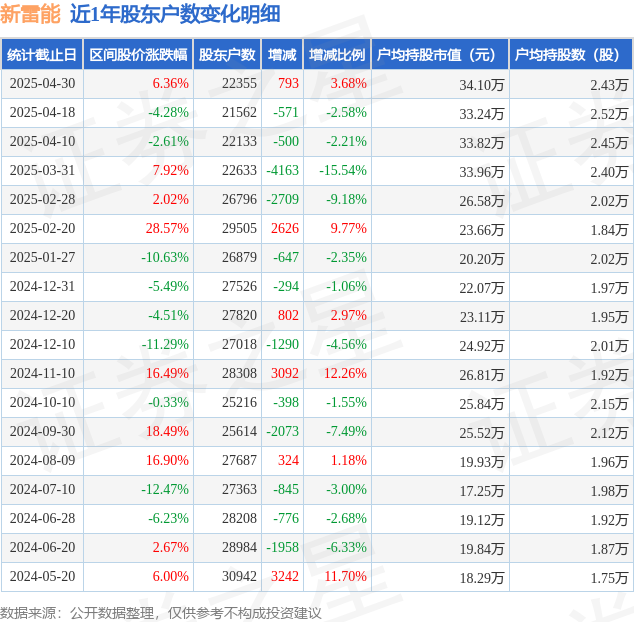The image size is (634, 622).
Task: Click shareholder count 22633
Action: click(239, 171)
